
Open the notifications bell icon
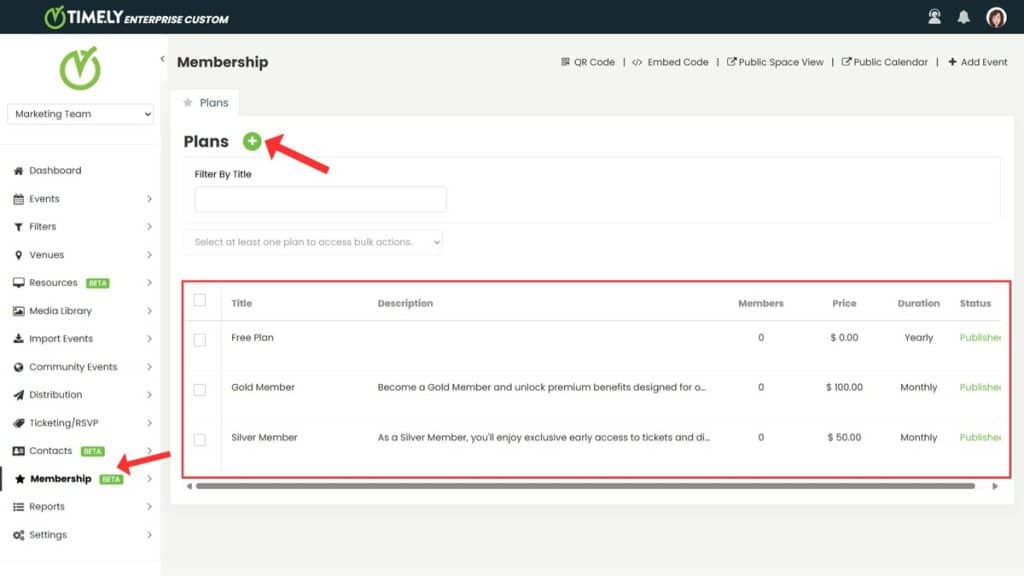pos(964,17)
